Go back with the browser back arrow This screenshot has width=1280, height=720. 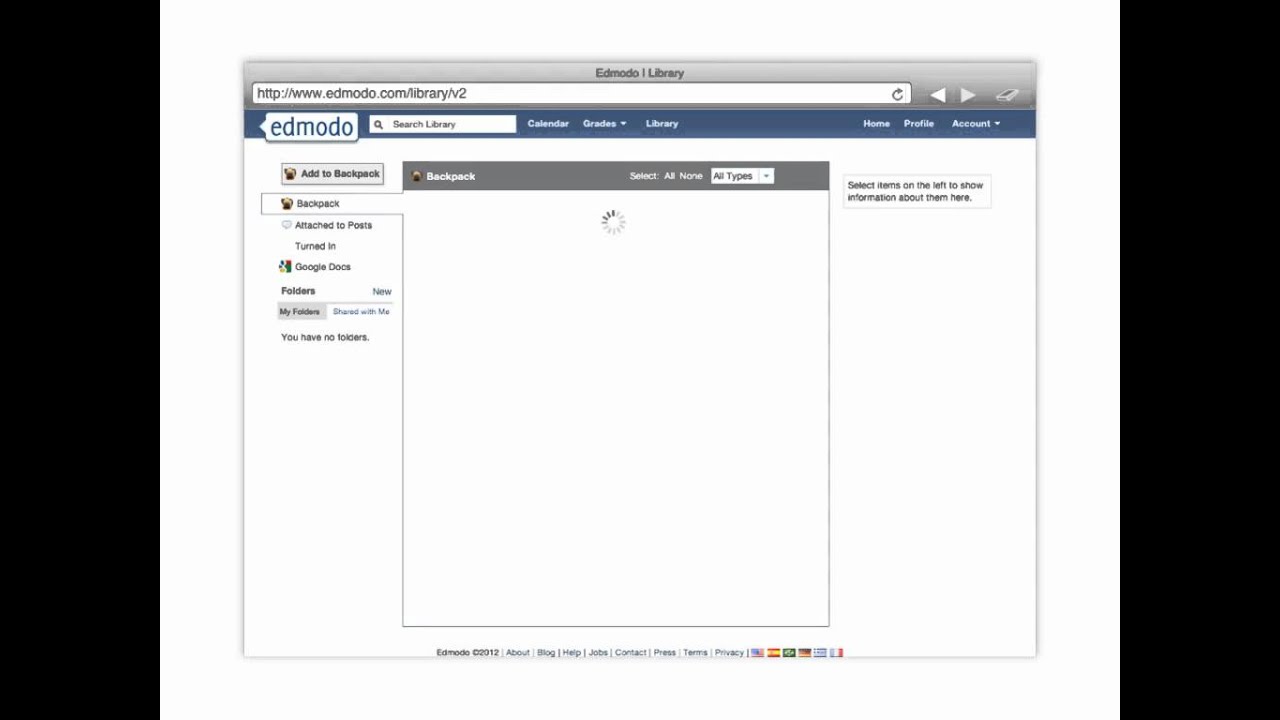point(937,95)
